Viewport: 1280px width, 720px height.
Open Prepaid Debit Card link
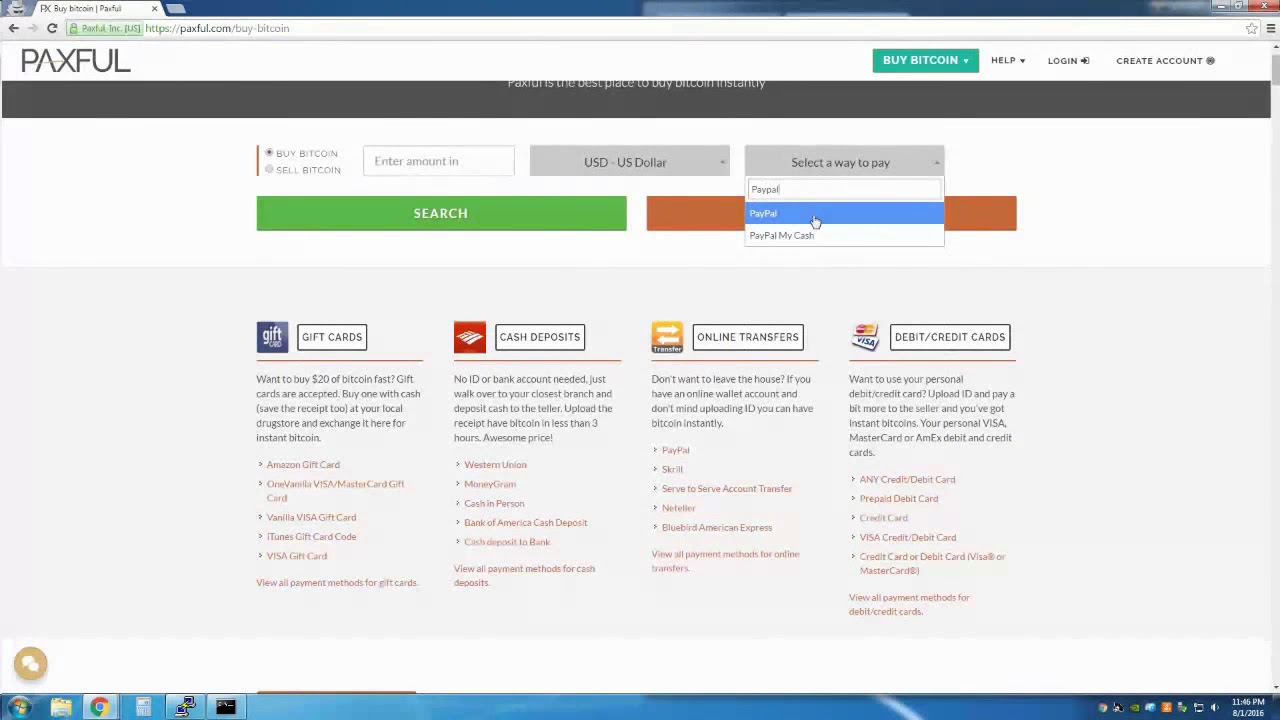click(x=899, y=498)
